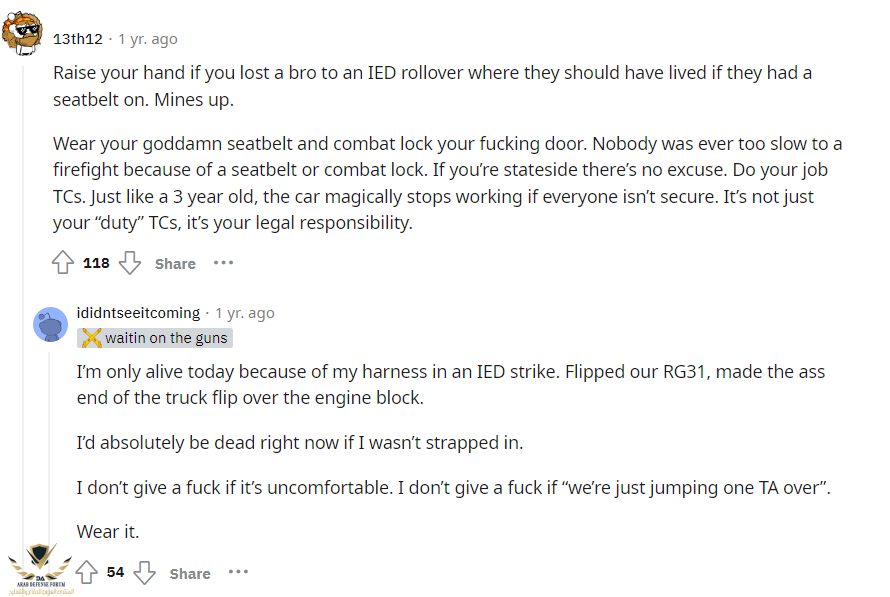
Task: Downvote the reply from ididntseeitcoming
Action: [x=145, y=573]
